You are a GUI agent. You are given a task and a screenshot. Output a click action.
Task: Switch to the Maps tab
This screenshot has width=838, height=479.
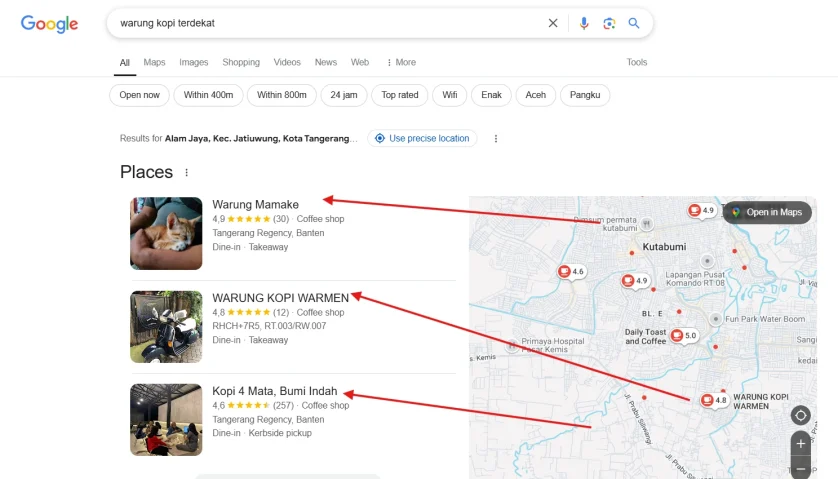coord(154,62)
